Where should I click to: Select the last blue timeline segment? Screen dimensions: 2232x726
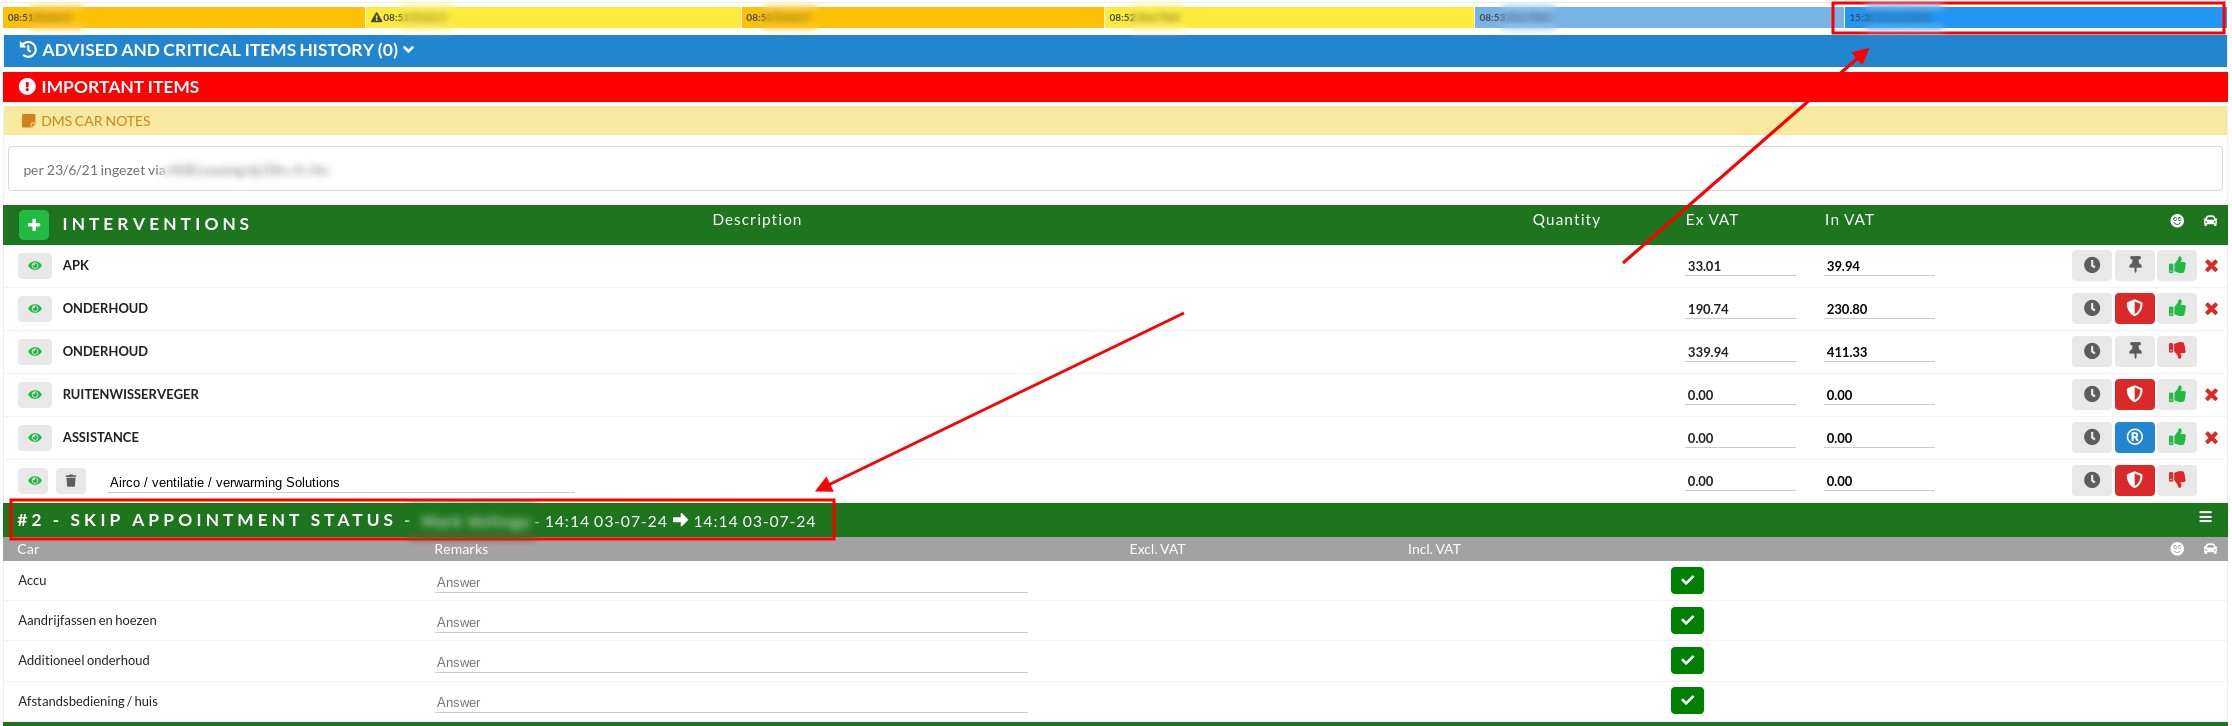[2028, 18]
